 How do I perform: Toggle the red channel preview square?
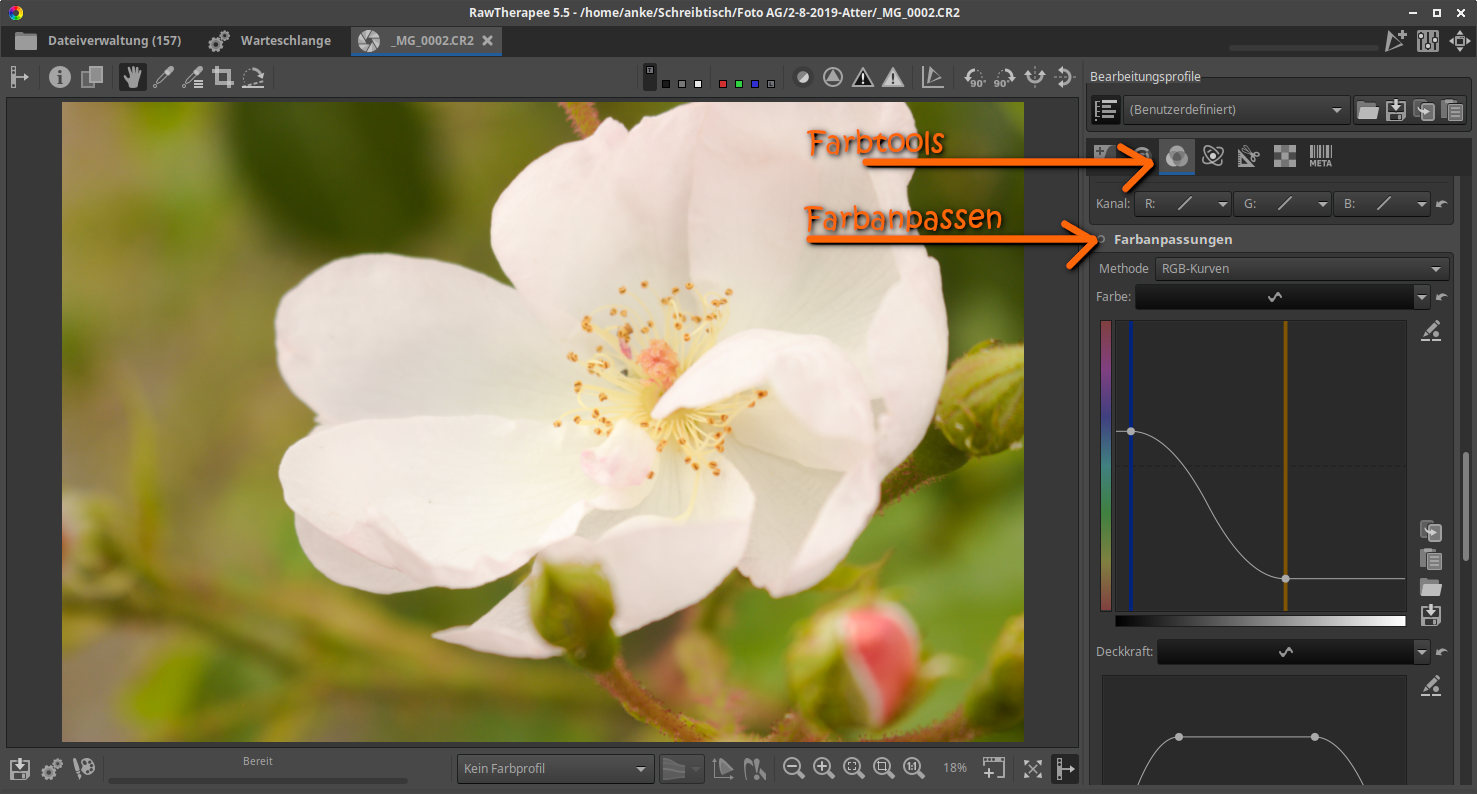[722, 84]
